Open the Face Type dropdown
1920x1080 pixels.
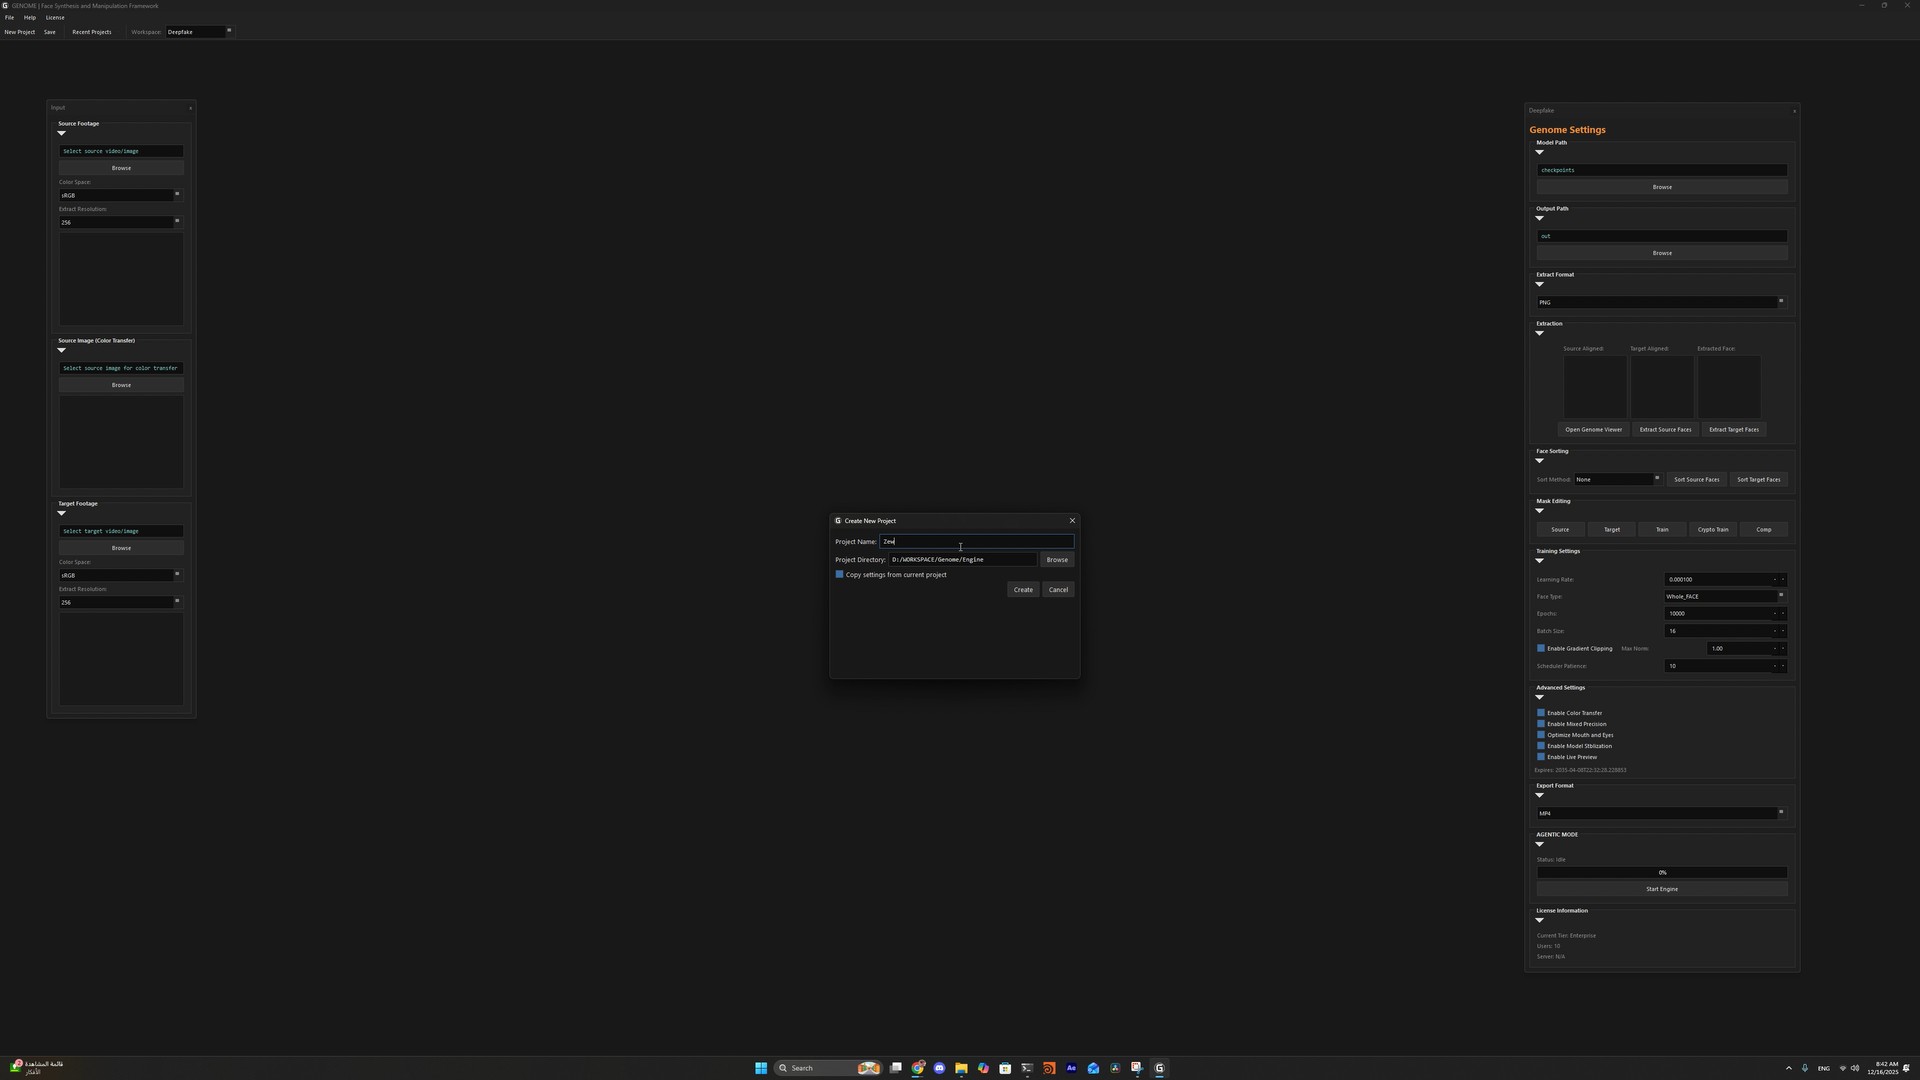(x=1724, y=597)
